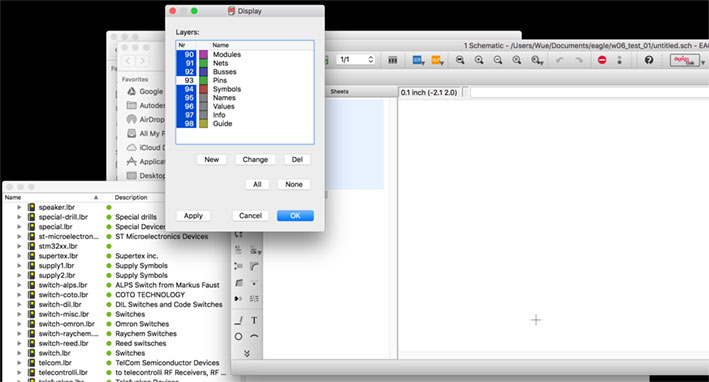This screenshot has width=709, height=382.
Task: Click the Description column header
Action: coord(131,198)
